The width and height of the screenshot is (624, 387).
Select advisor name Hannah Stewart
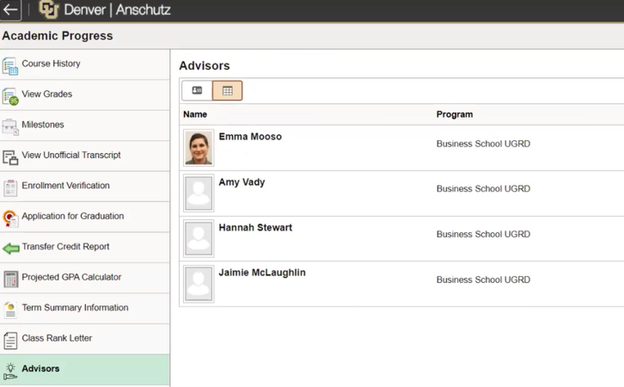(x=255, y=227)
